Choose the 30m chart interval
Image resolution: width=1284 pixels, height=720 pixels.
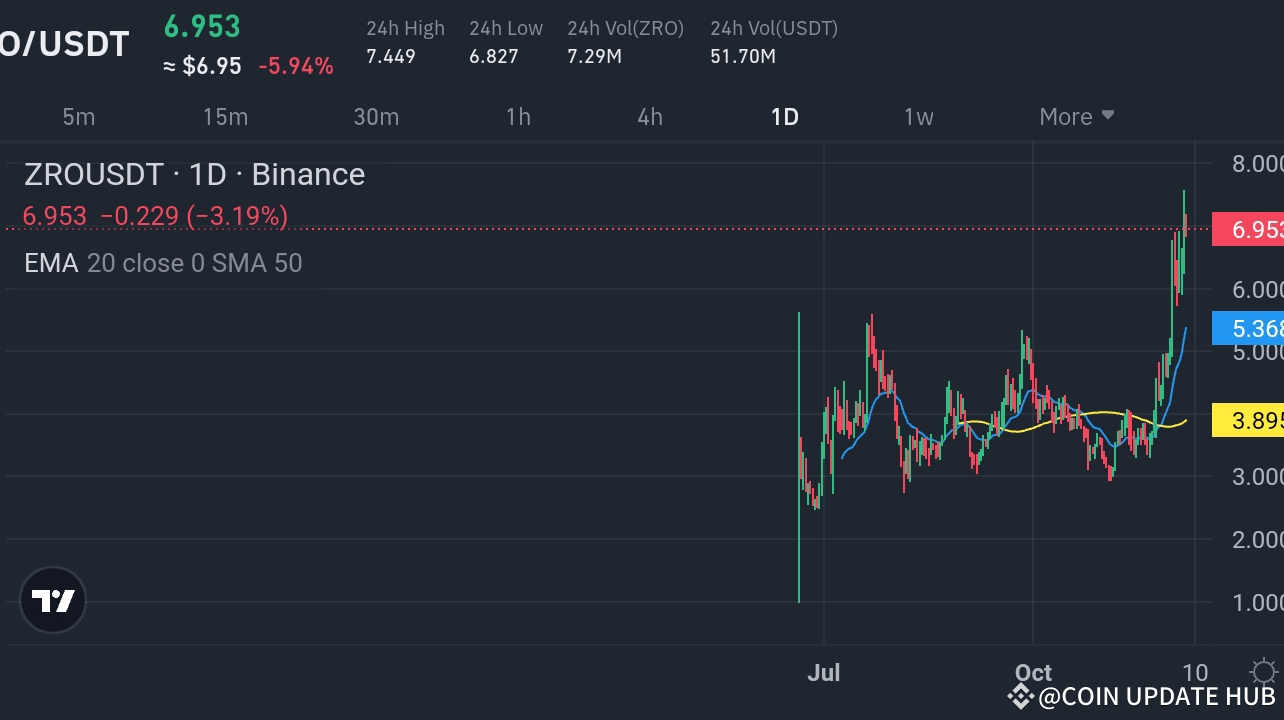(x=376, y=117)
